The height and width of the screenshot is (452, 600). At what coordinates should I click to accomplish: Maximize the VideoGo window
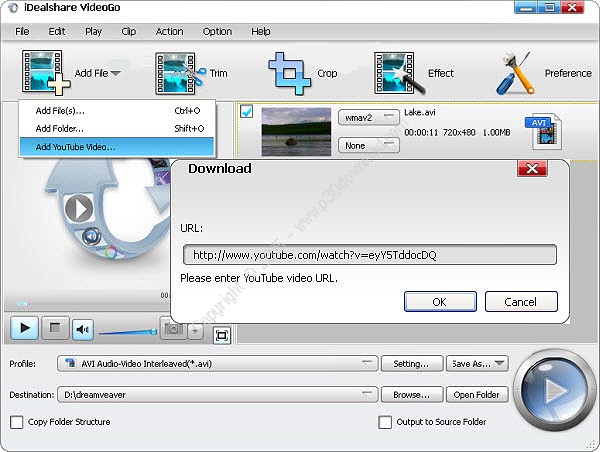pos(549,7)
